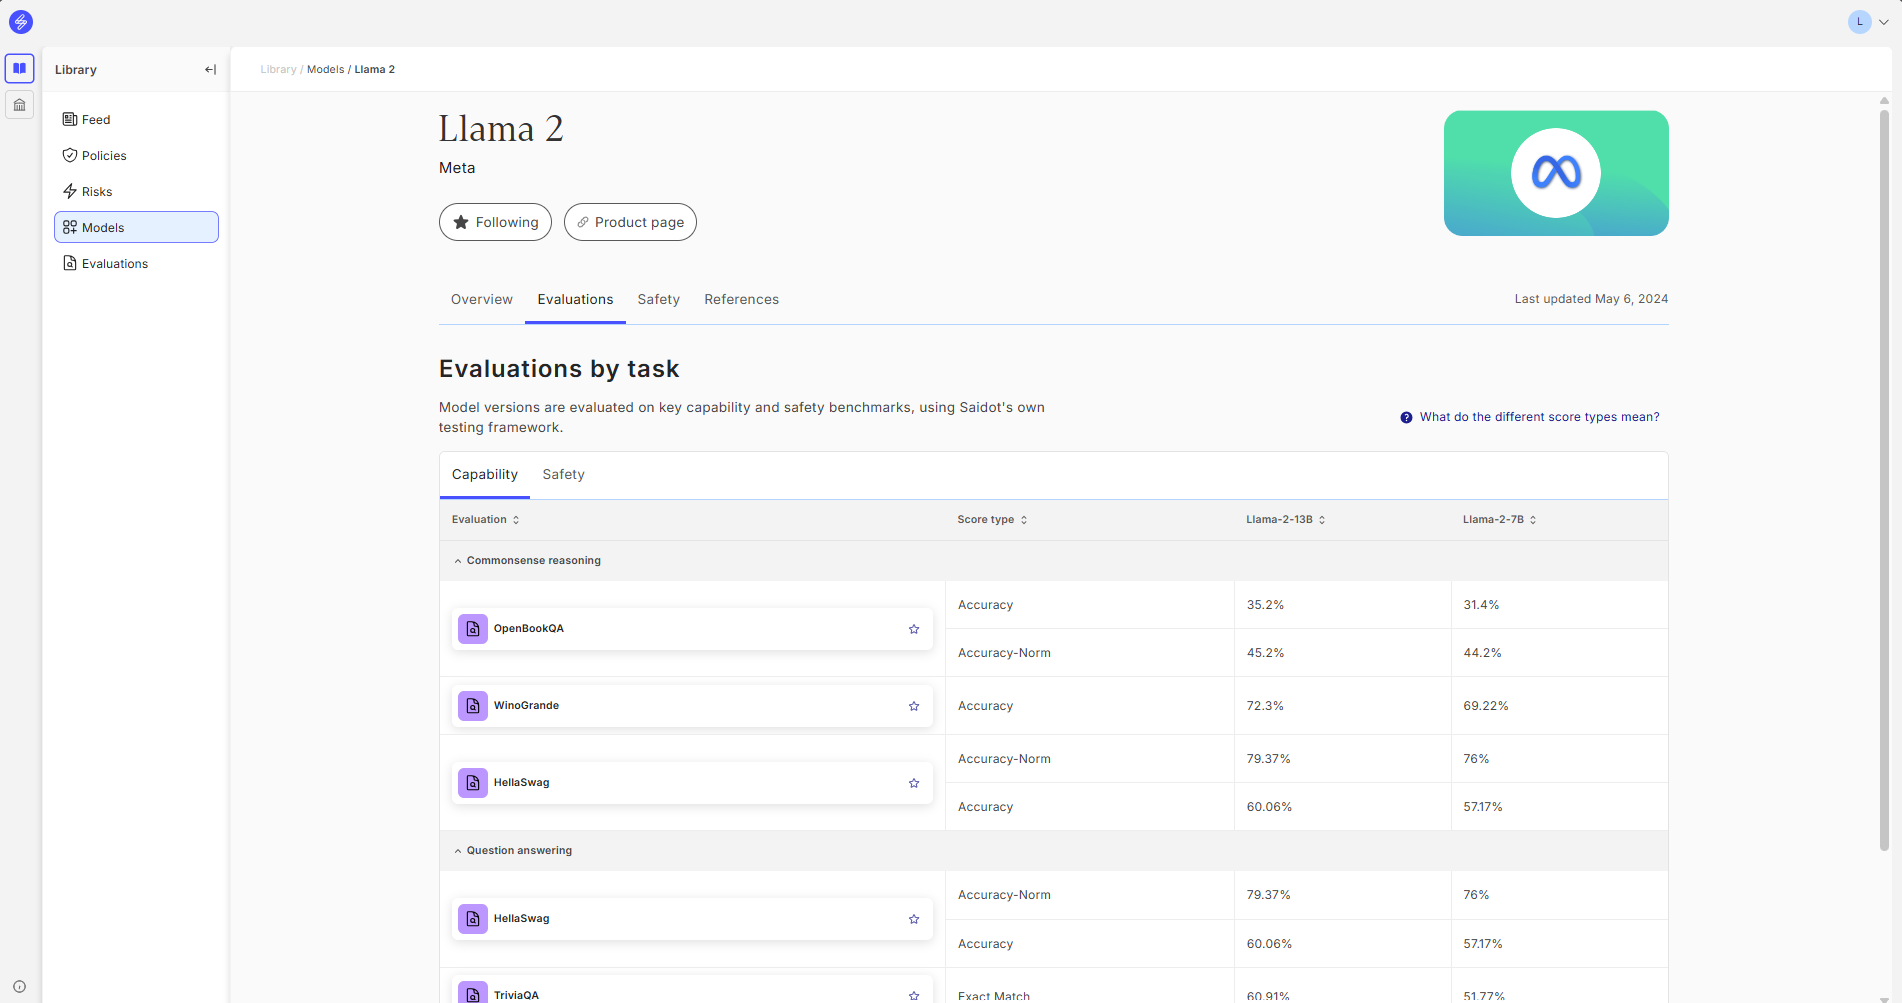Viewport: 1902px width, 1003px height.
Task: Click the vertical page scrollbar
Action: tap(1884, 480)
